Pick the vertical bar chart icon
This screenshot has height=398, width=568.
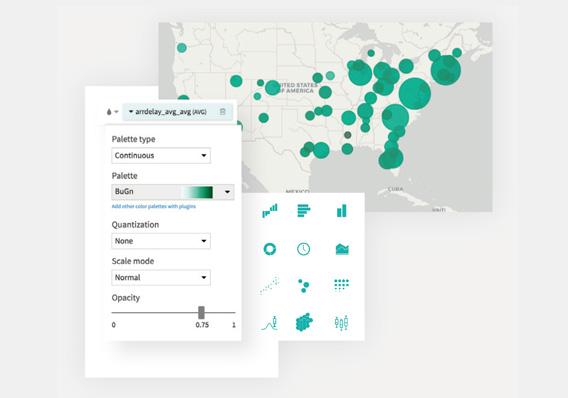[342, 211]
